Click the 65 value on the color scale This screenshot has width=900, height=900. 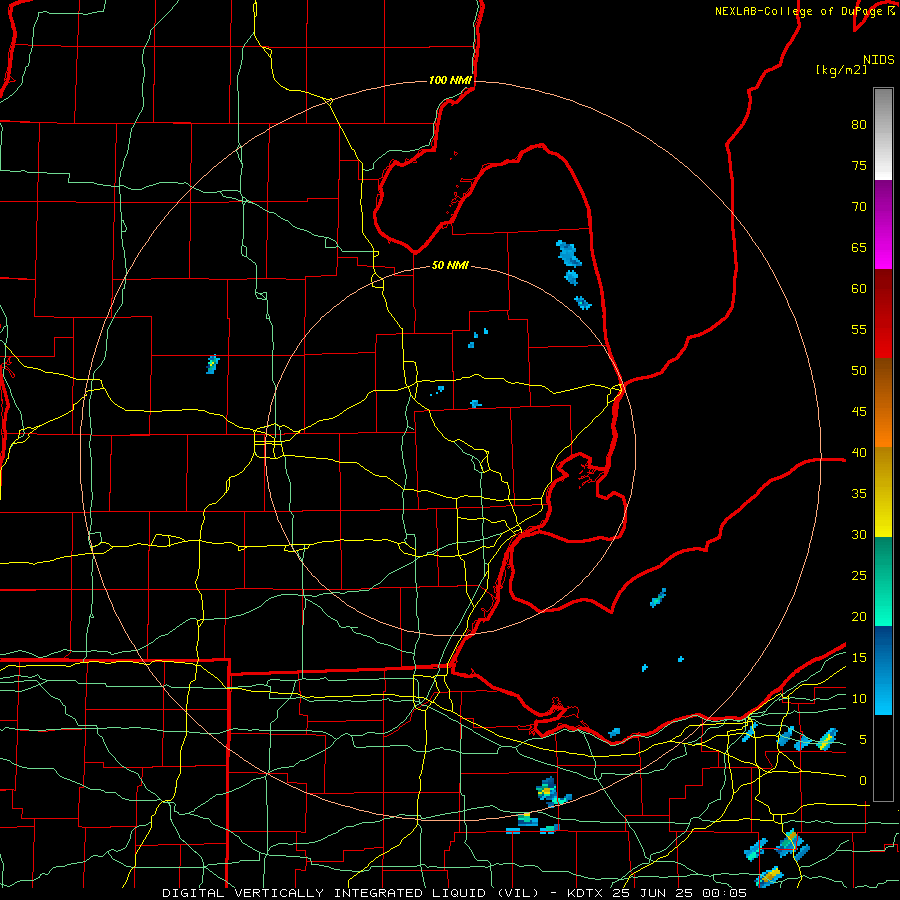pyautogui.click(x=859, y=248)
